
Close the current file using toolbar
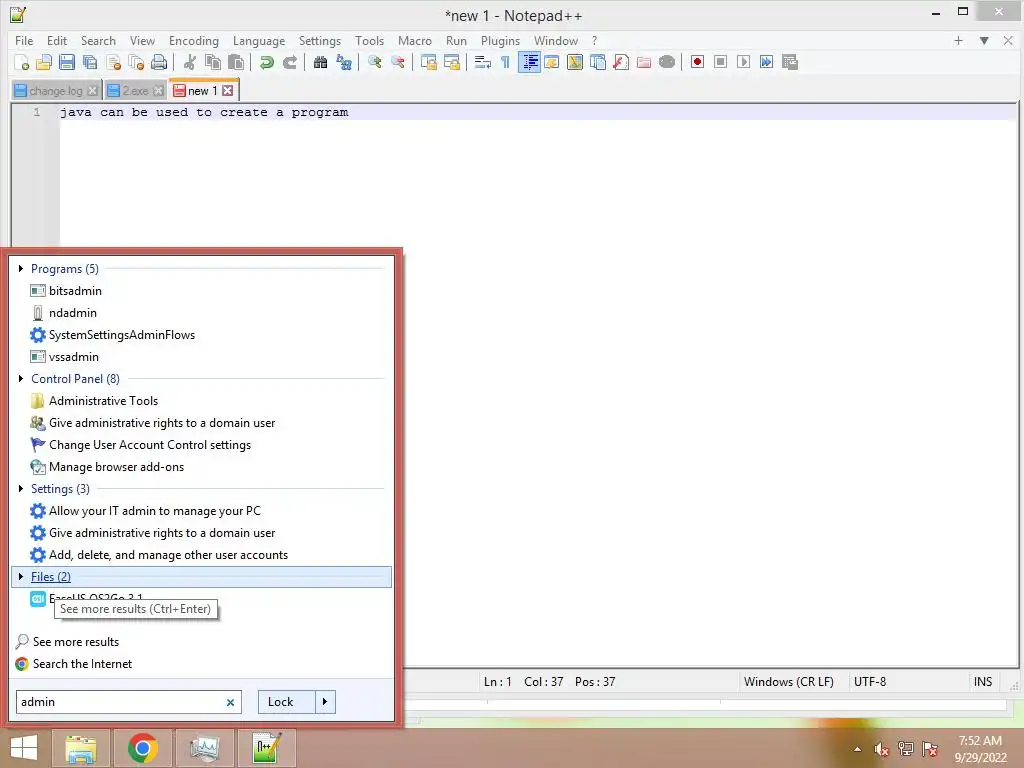pyautogui.click(x=113, y=62)
